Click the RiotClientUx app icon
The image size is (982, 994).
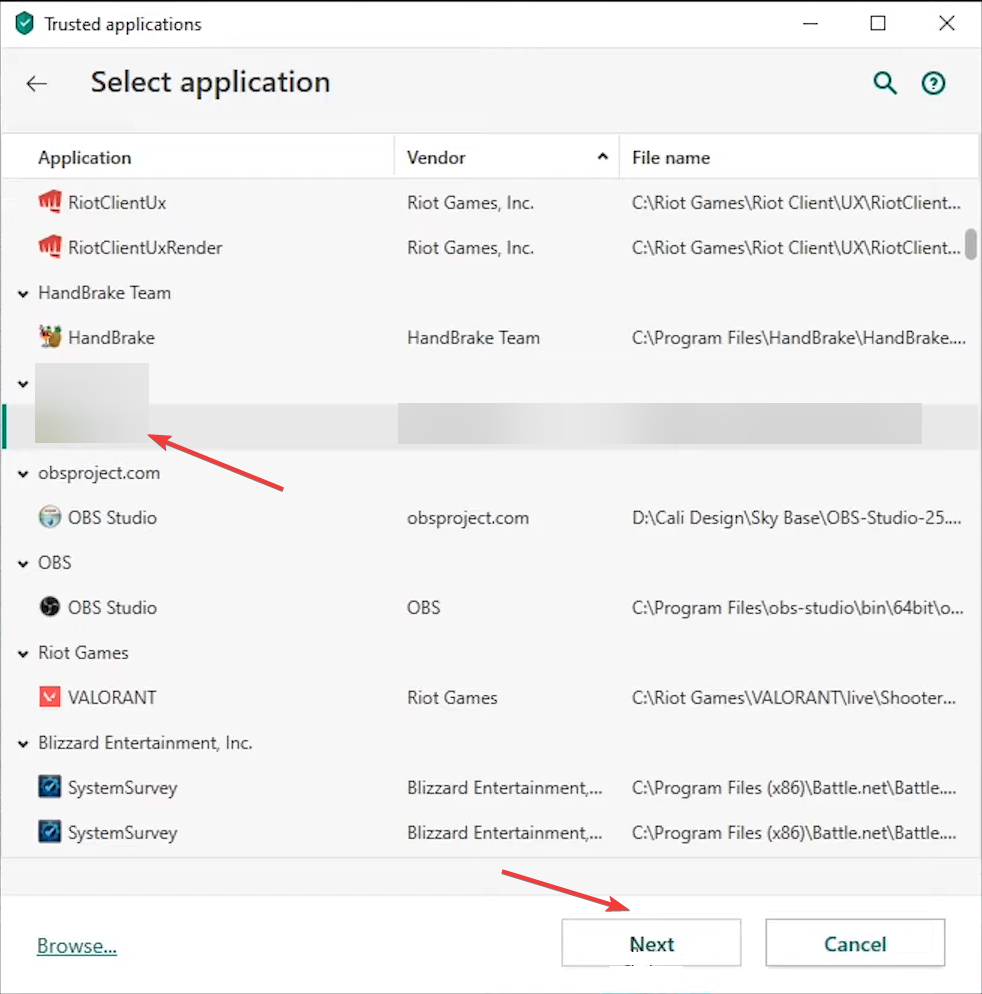click(50, 202)
